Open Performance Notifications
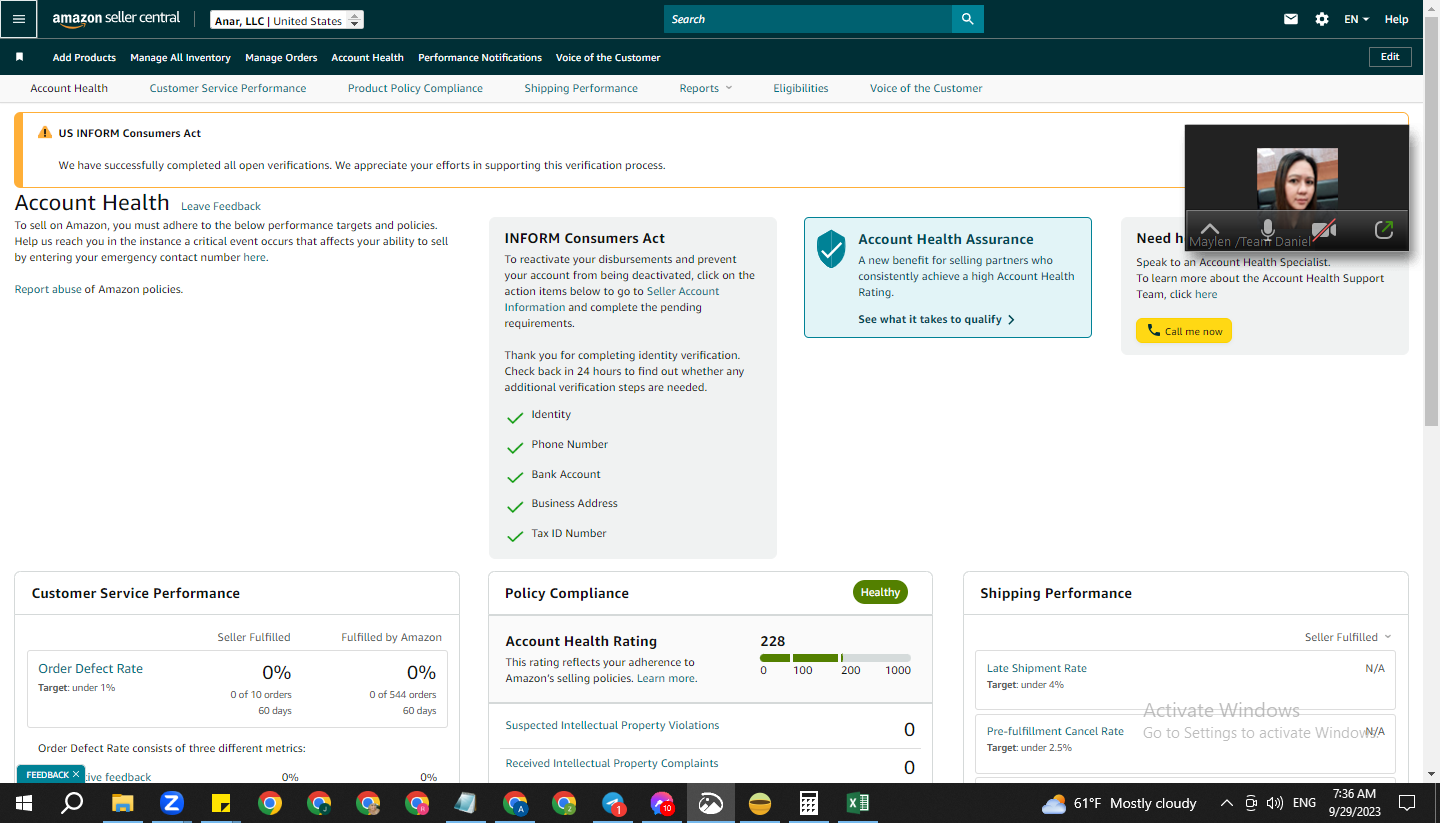Image resolution: width=1440 pixels, height=823 pixels. pos(480,57)
